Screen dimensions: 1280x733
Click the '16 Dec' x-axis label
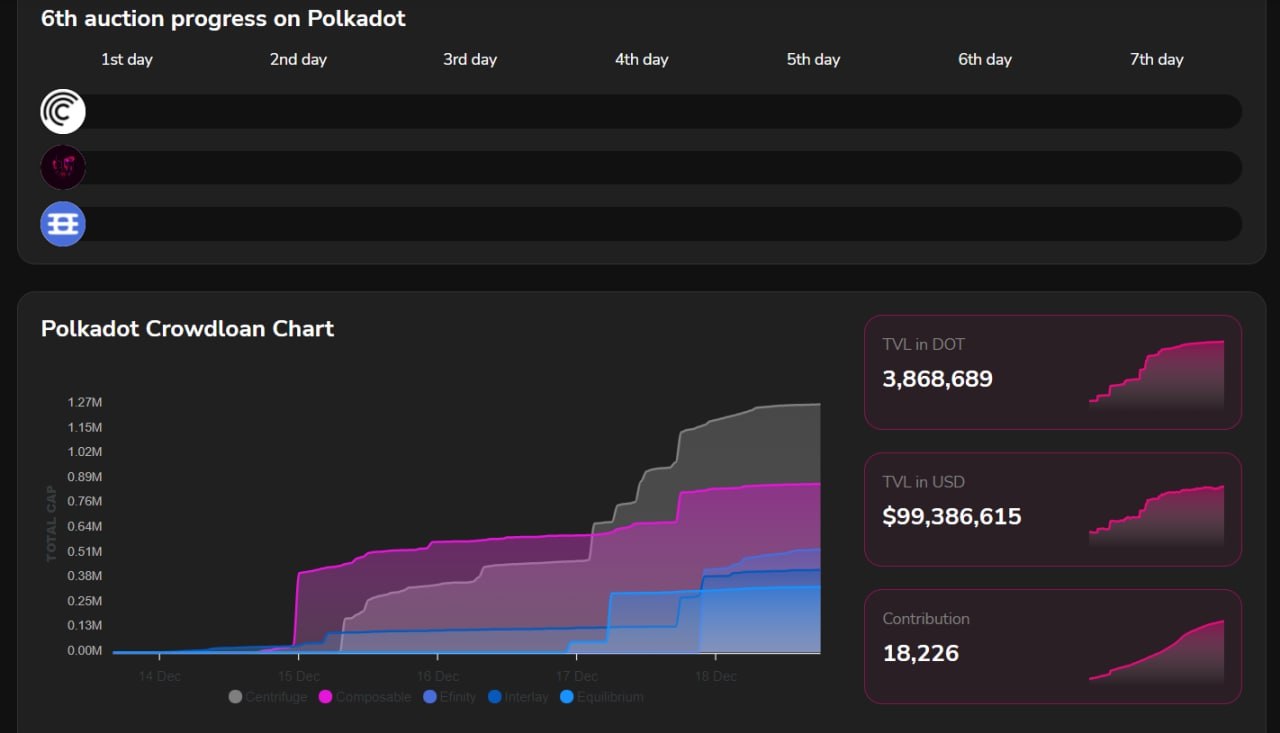tap(438, 676)
